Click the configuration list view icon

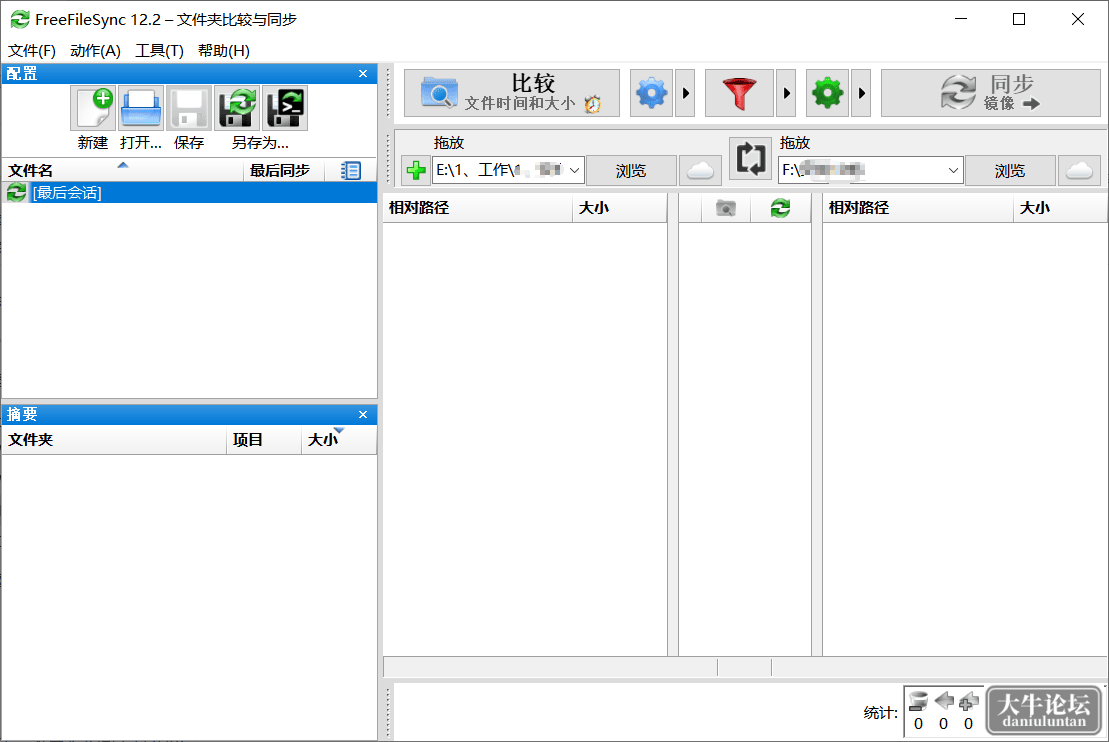pyautogui.click(x=351, y=170)
